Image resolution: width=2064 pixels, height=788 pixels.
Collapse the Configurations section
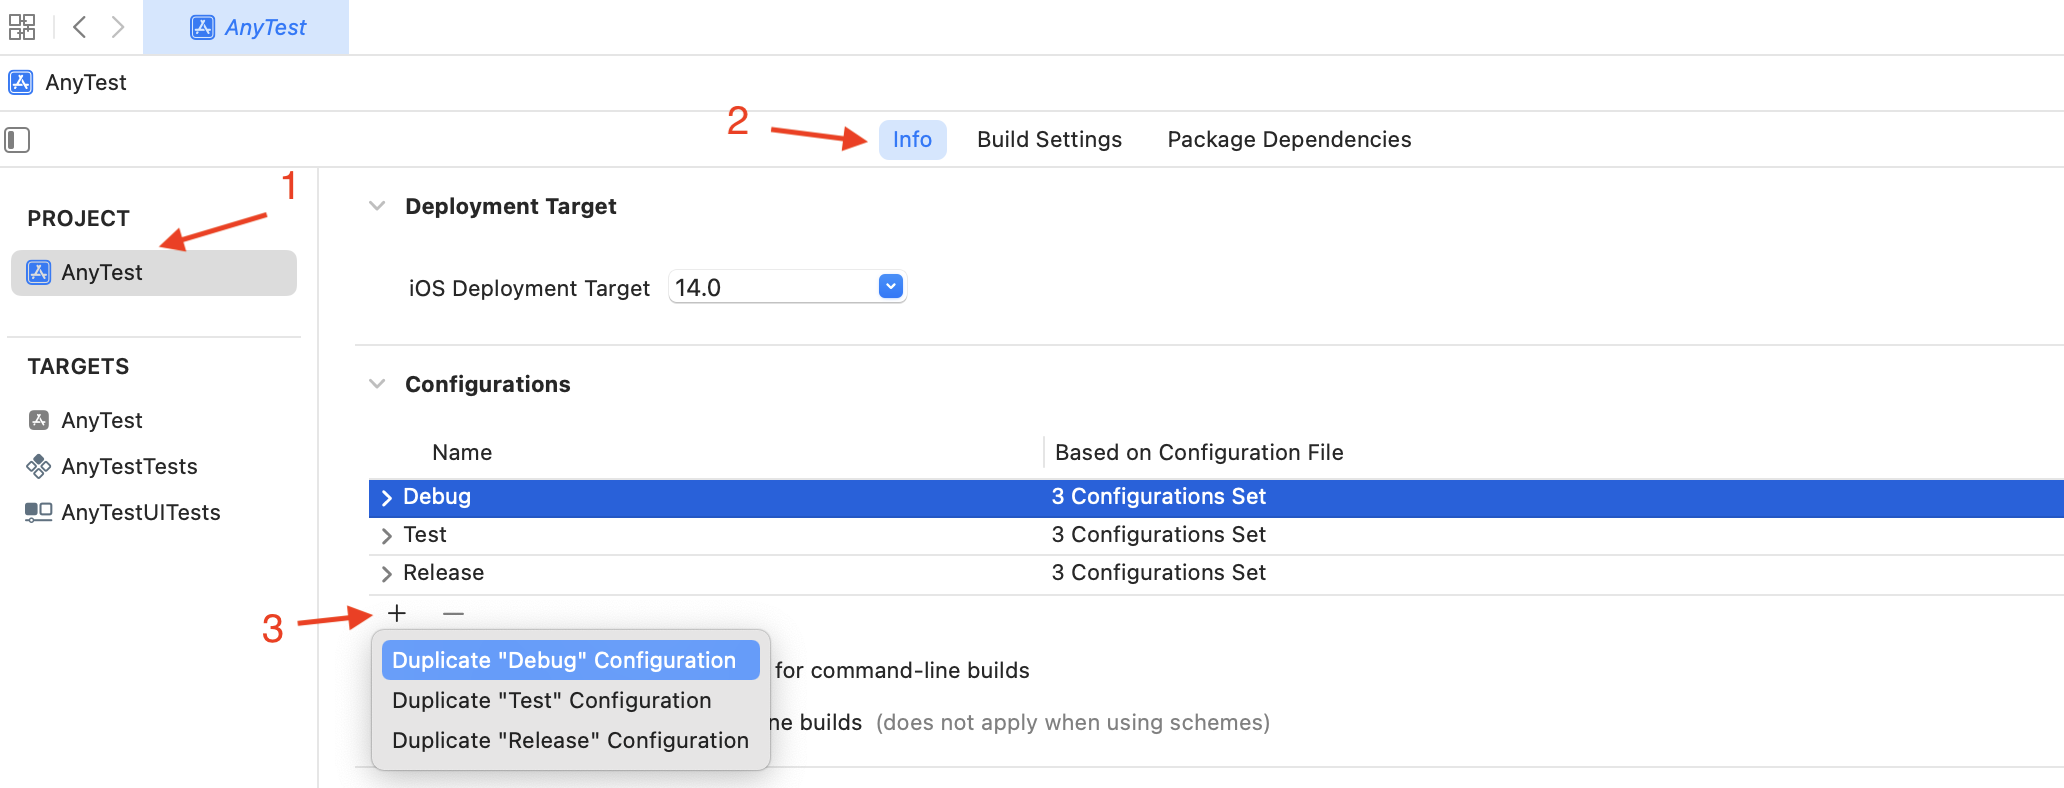click(377, 384)
